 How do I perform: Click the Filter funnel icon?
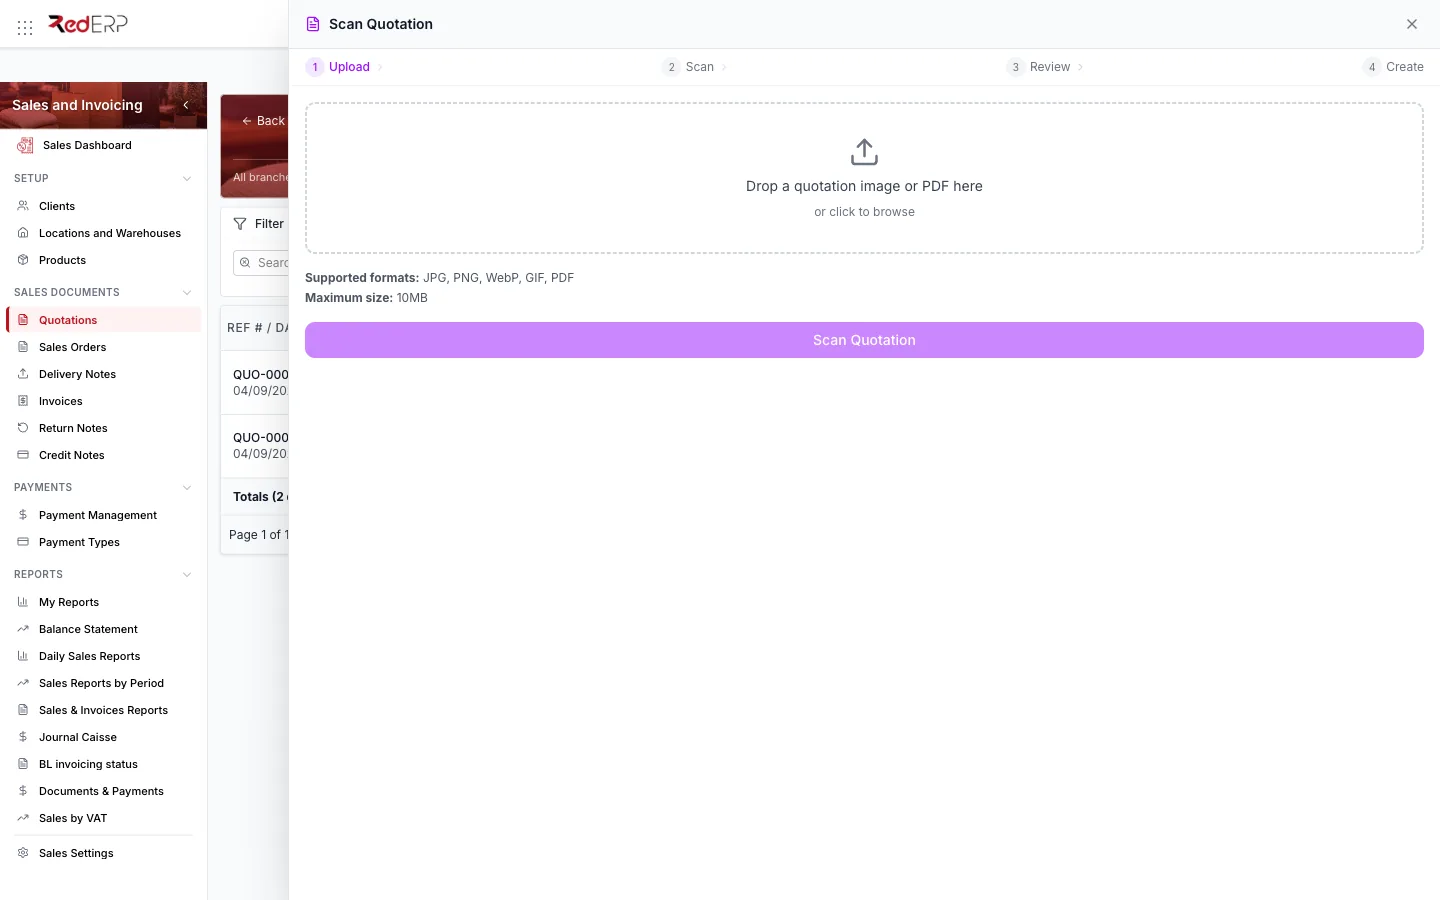240,224
